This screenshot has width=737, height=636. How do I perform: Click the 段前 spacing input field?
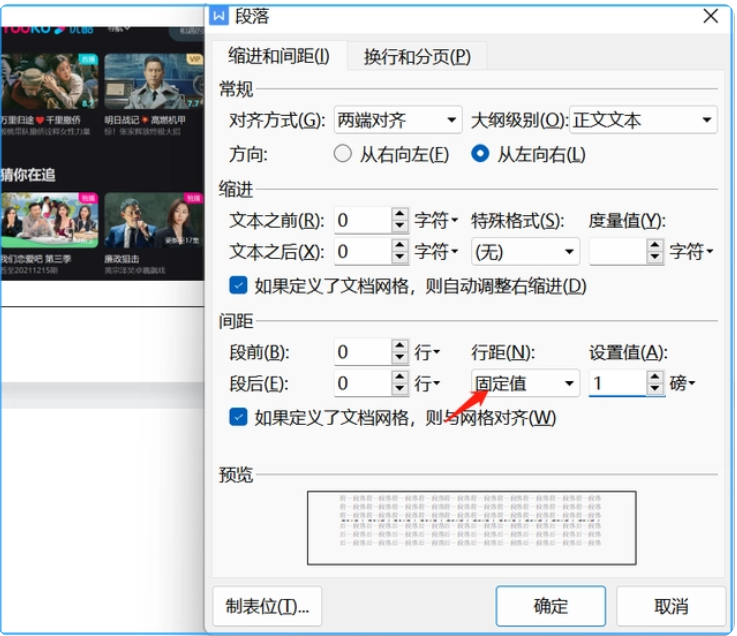[x=363, y=352]
